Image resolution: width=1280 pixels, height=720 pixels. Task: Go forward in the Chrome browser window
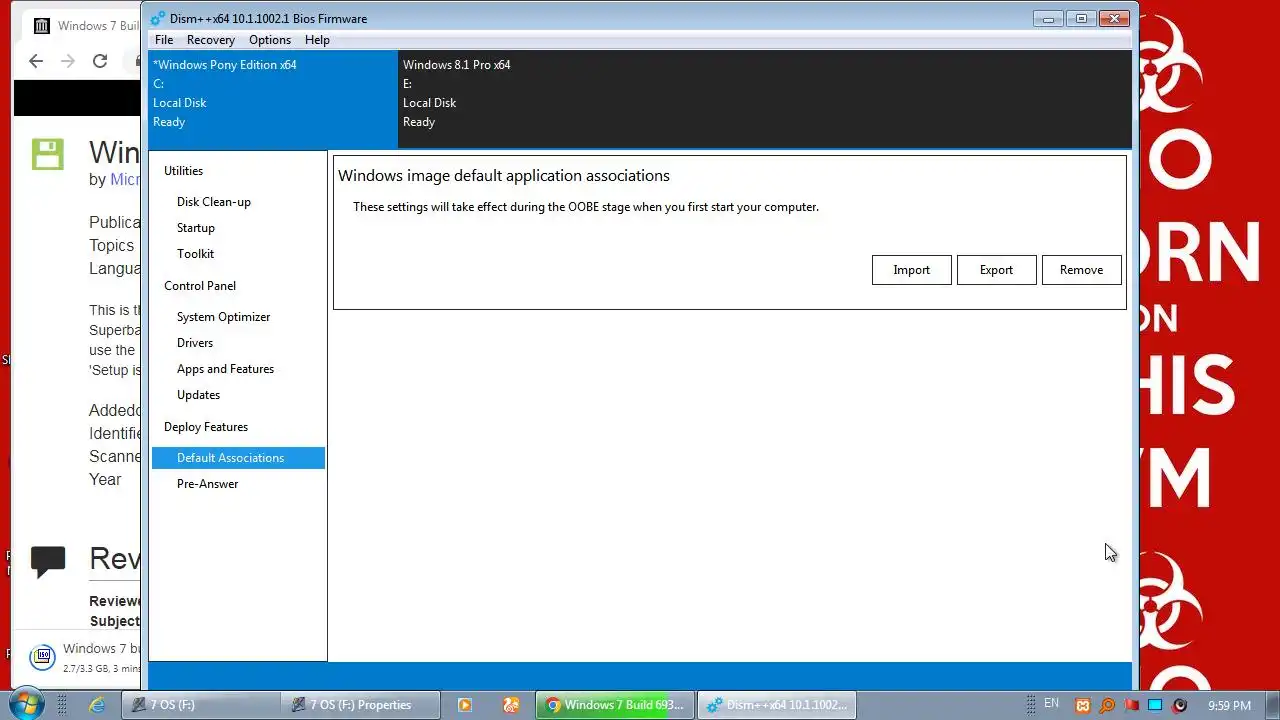68,61
